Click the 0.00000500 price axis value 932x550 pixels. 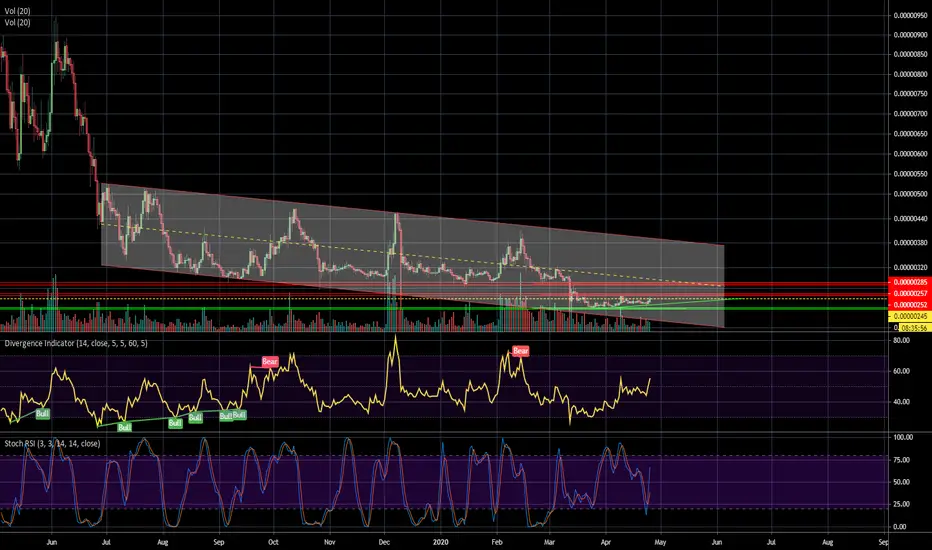pos(911,194)
